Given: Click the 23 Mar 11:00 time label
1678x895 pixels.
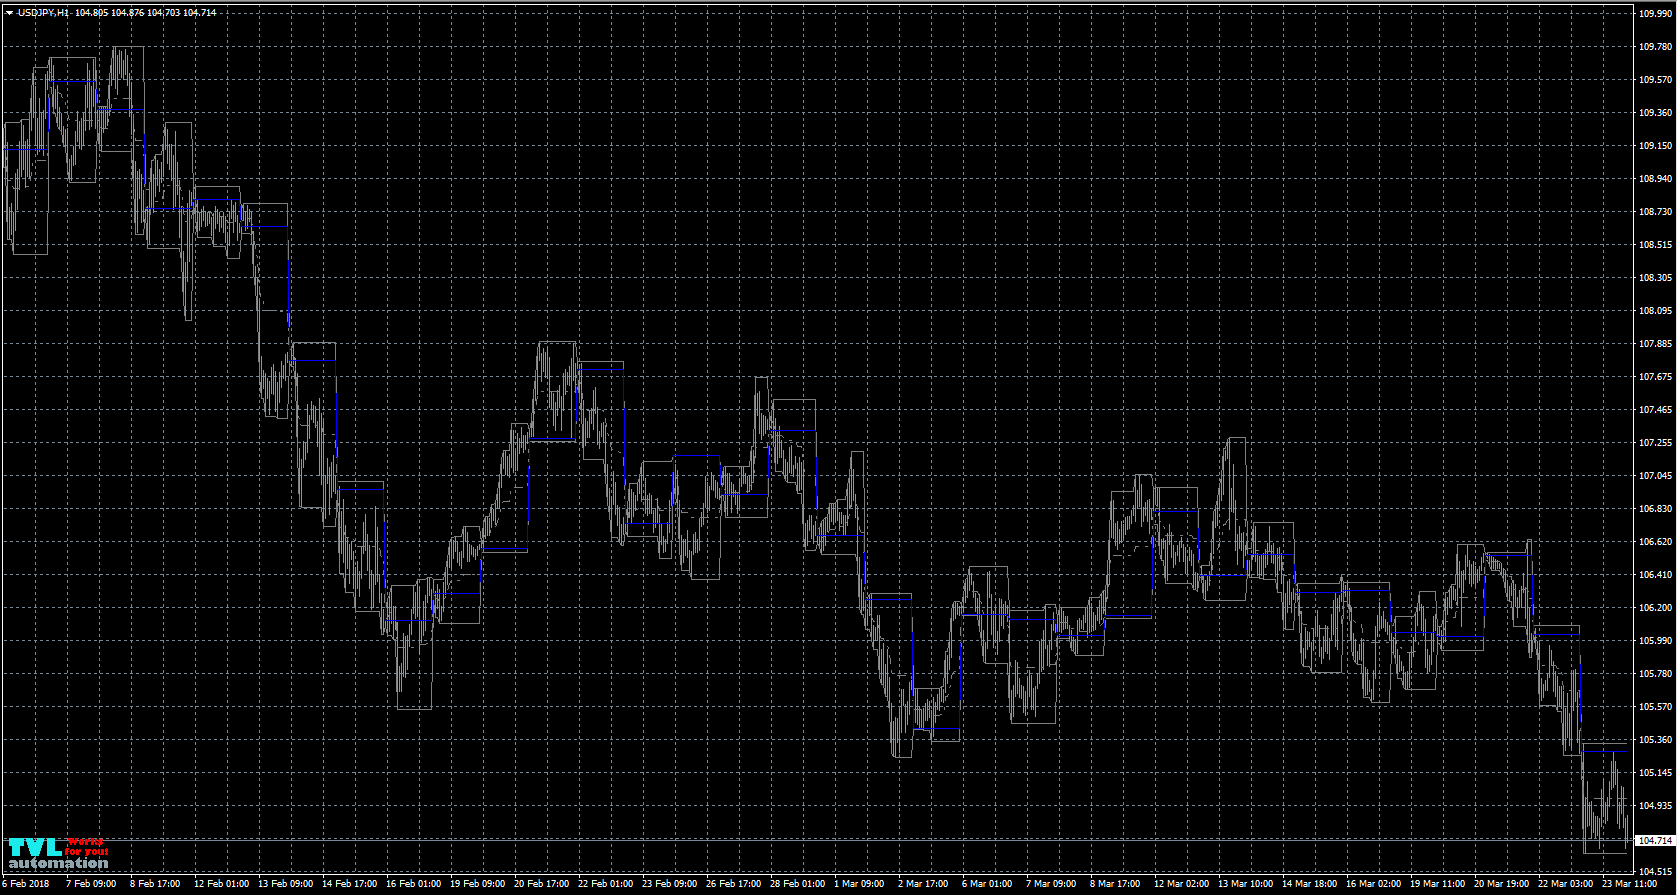Looking at the screenshot, I should [1630, 884].
